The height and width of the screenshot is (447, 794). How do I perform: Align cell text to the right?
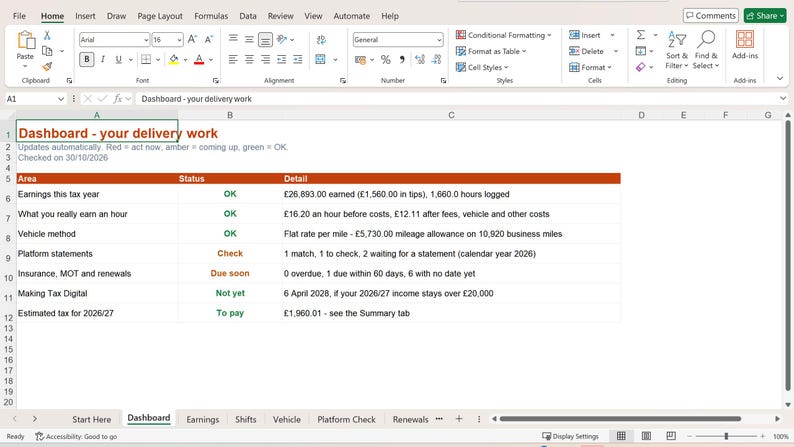pos(265,60)
